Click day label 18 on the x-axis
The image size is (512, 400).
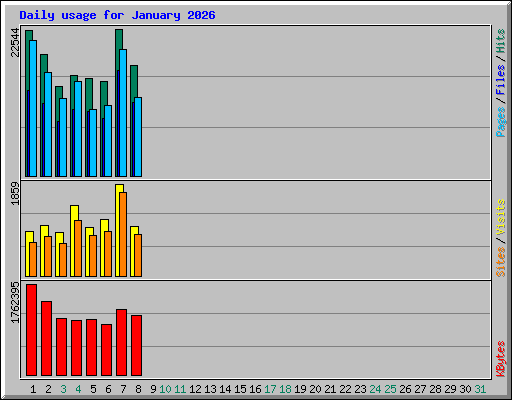(285, 389)
